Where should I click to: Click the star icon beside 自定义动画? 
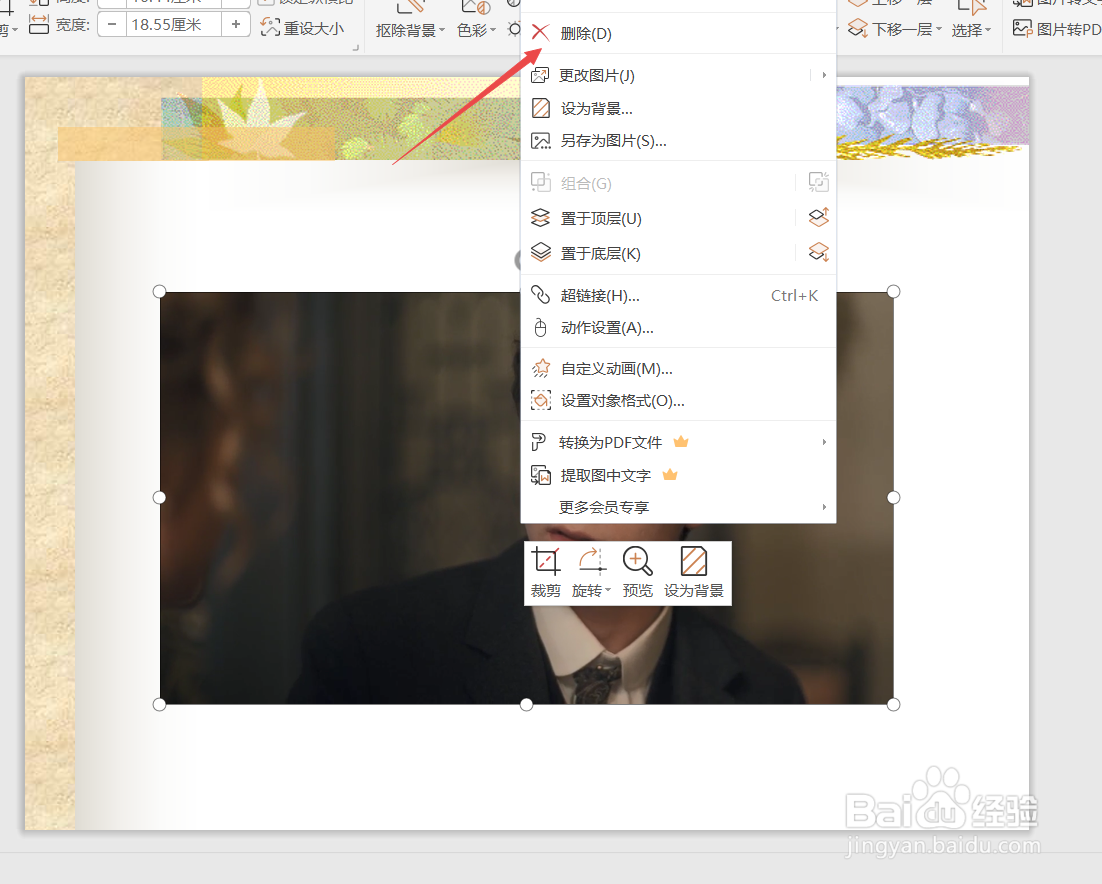coord(540,368)
